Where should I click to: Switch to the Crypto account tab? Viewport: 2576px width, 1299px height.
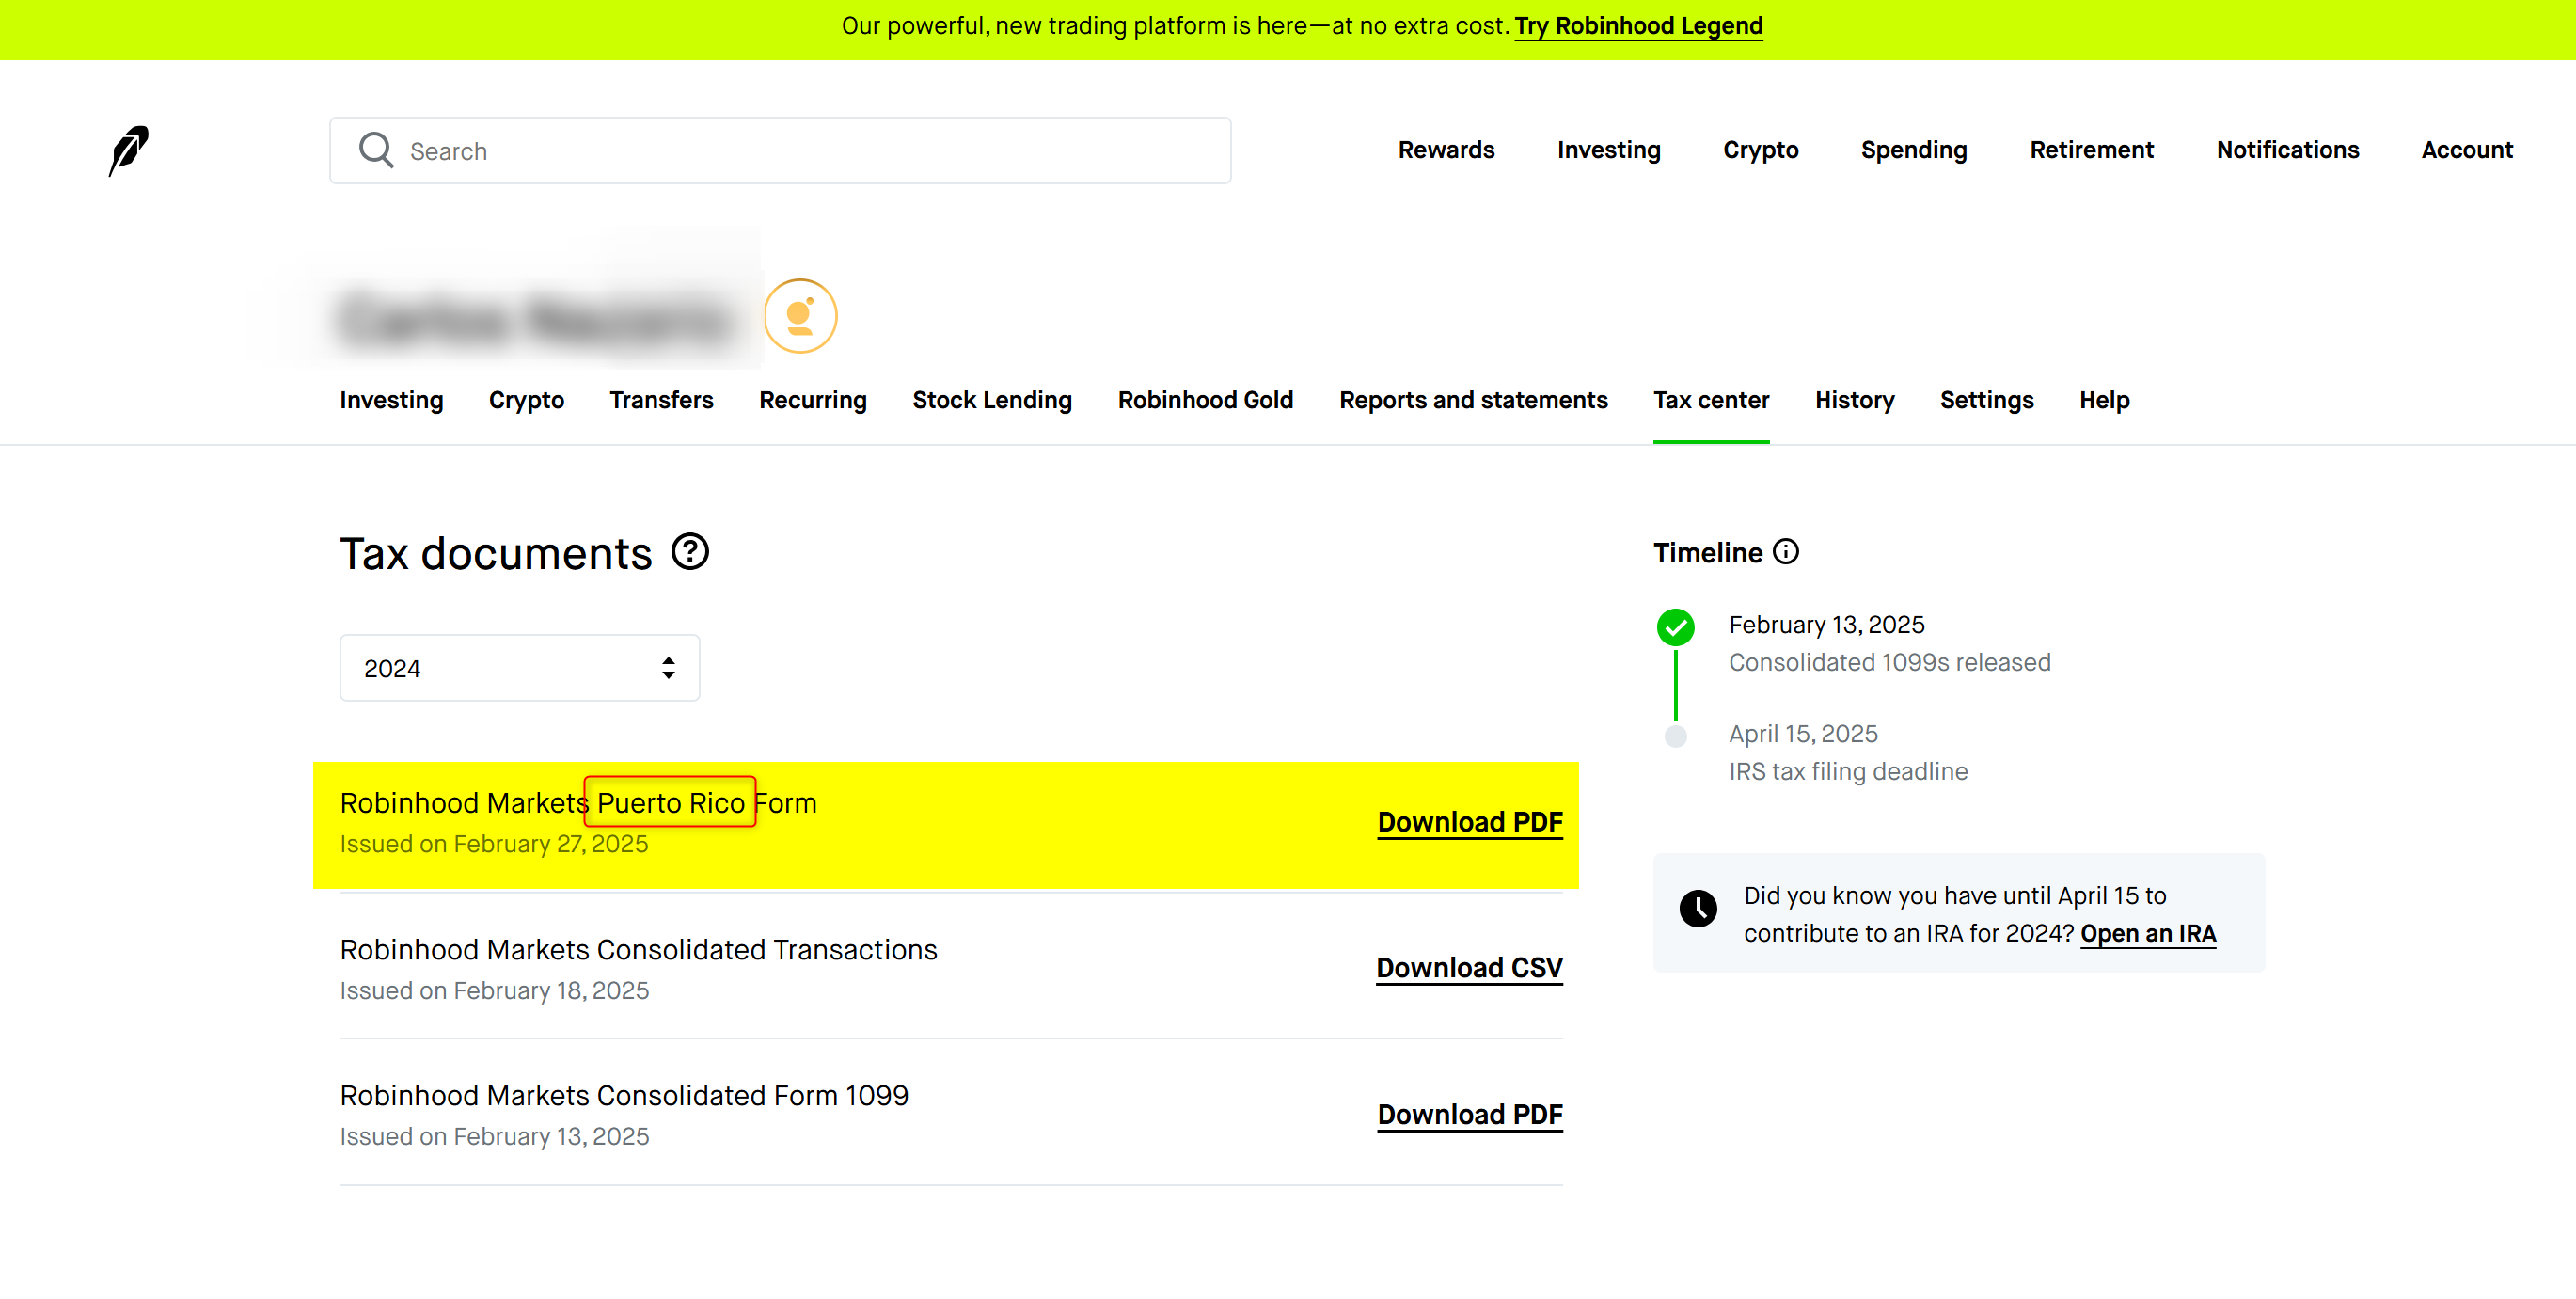coord(526,400)
